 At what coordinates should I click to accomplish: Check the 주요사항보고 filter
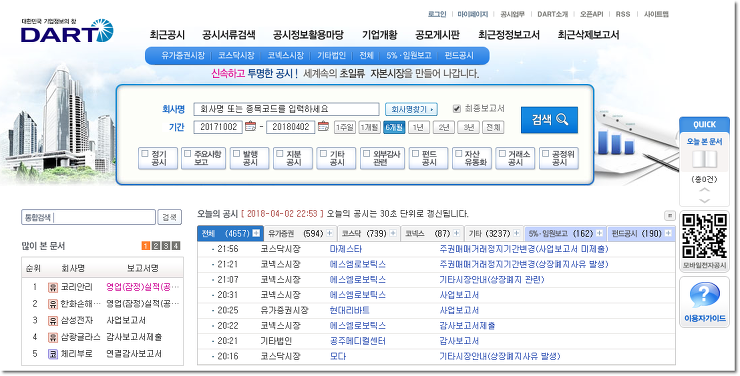click(188, 154)
